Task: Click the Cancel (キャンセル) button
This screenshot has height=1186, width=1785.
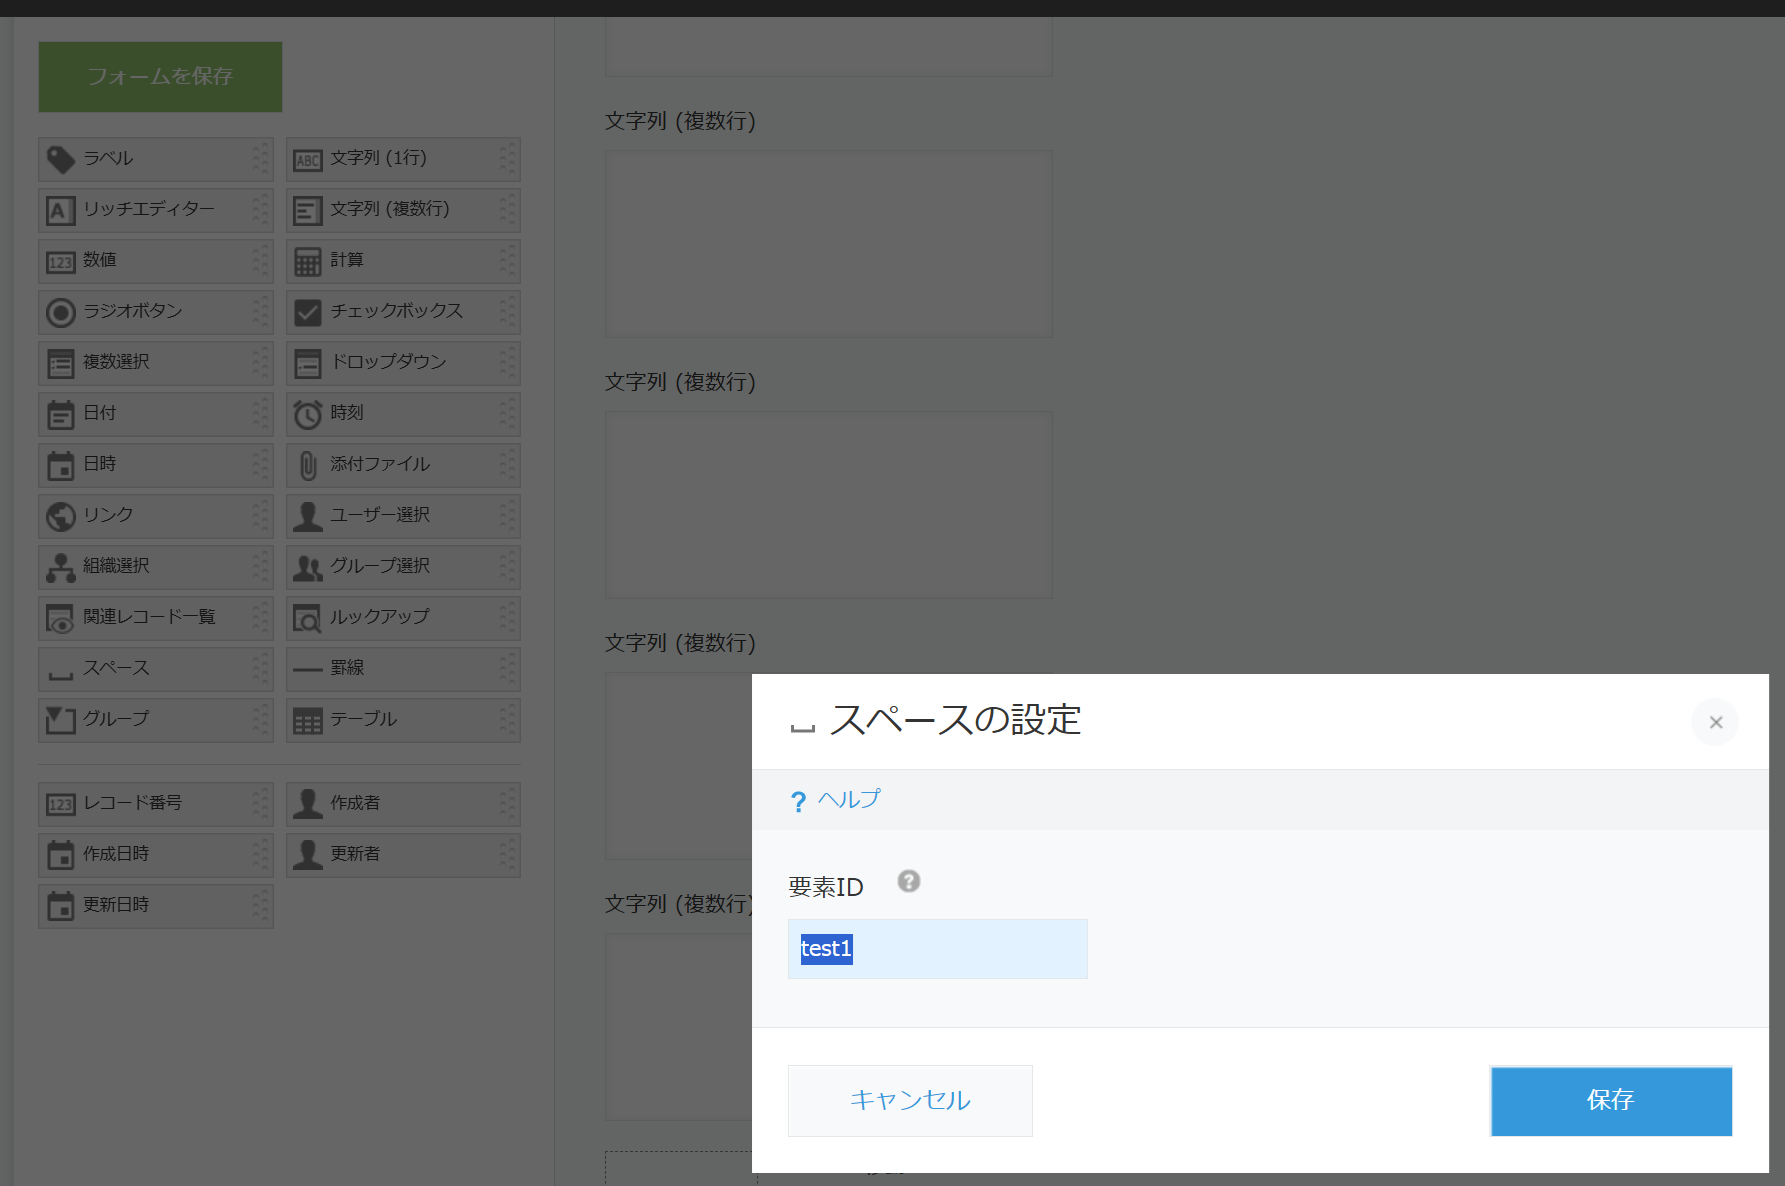Action: click(909, 1100)
